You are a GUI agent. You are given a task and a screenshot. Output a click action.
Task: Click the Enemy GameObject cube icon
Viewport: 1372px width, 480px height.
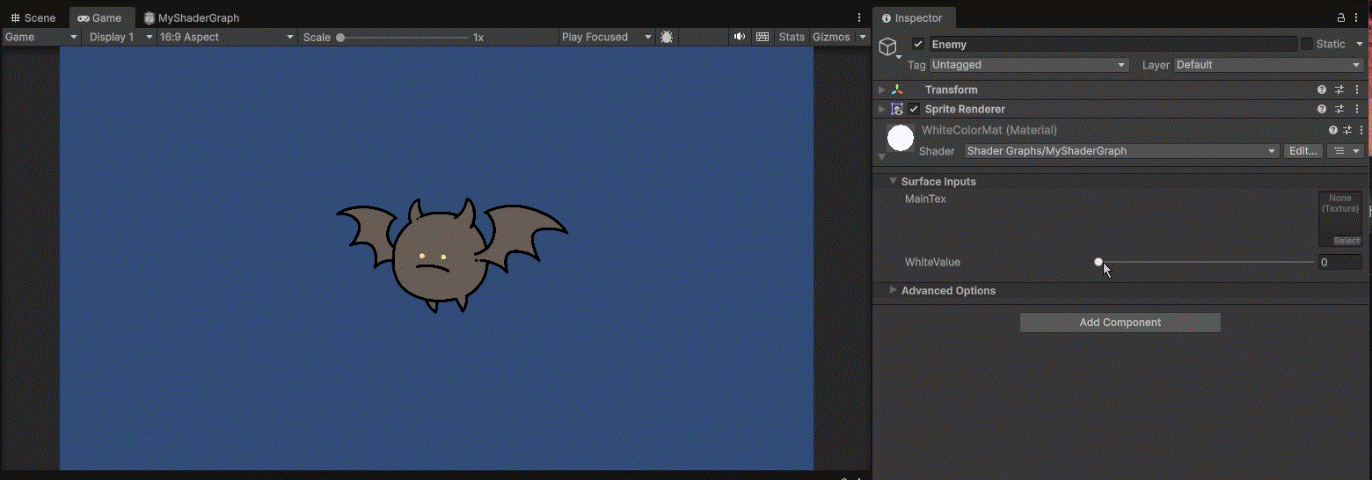[x=886, y=47]
